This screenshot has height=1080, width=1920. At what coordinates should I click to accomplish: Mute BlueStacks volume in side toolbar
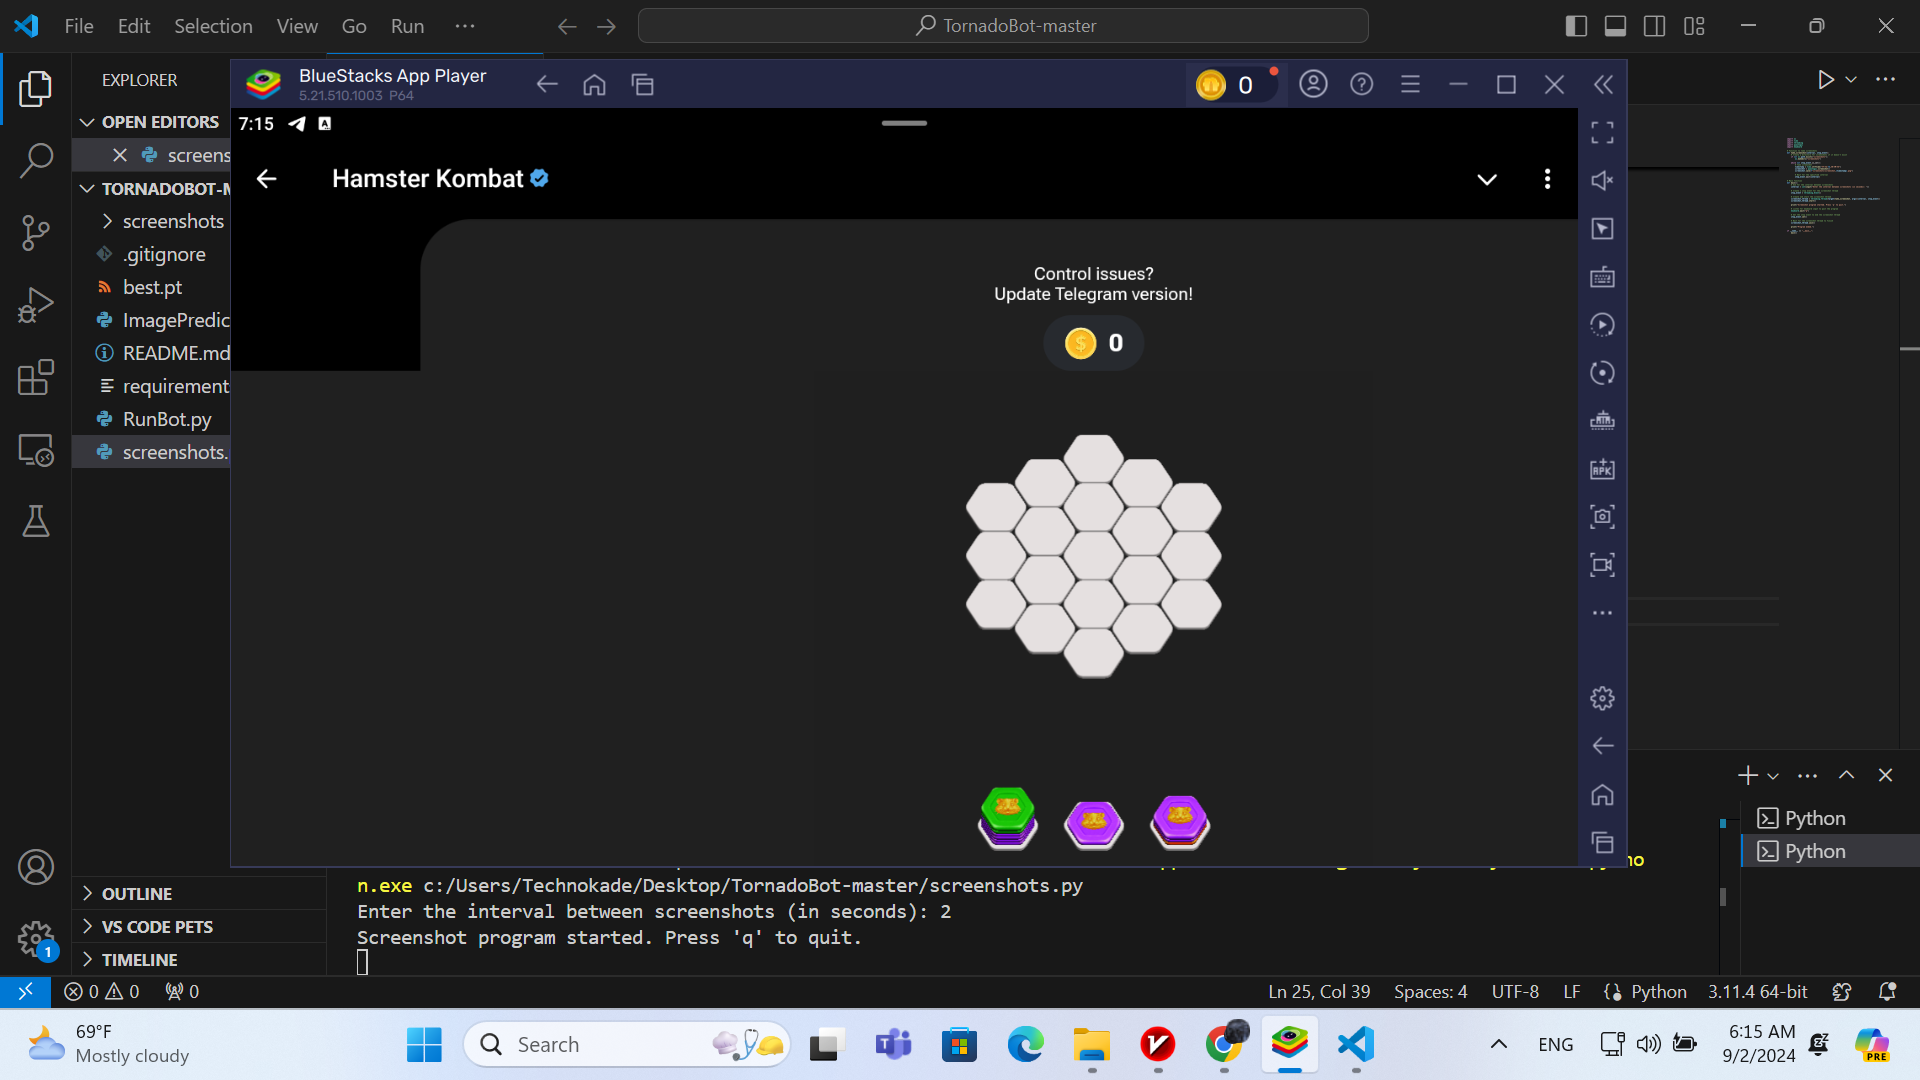pos(1602,180)
